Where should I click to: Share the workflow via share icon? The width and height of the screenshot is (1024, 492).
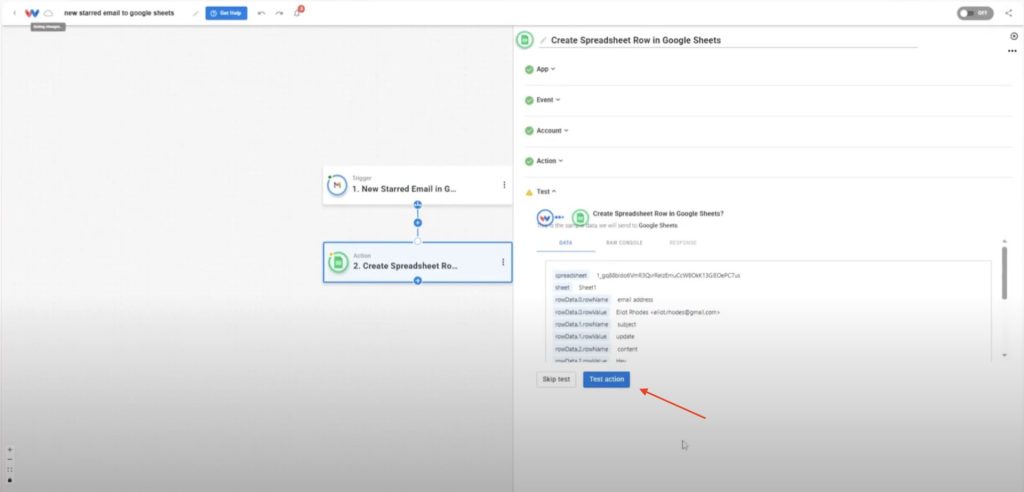point(1008,13)
